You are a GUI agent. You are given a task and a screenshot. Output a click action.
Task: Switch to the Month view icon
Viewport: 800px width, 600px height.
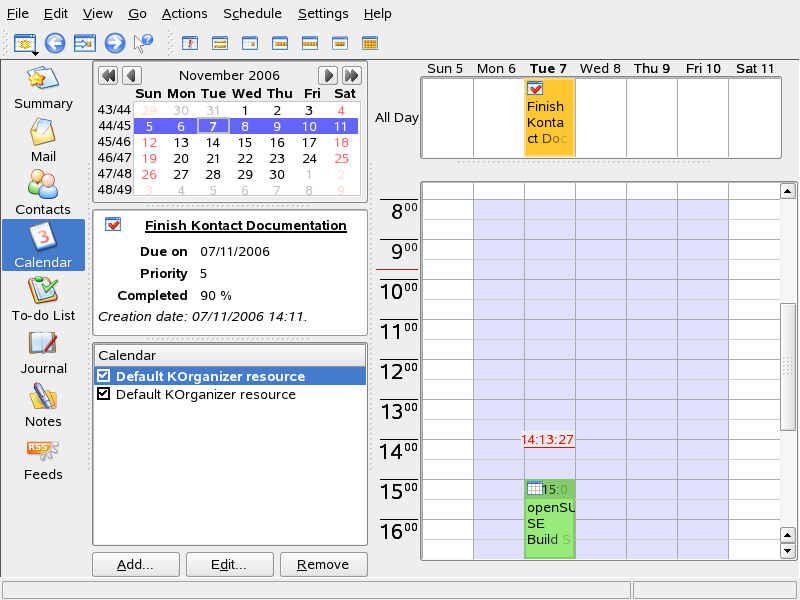pos(370,43)
